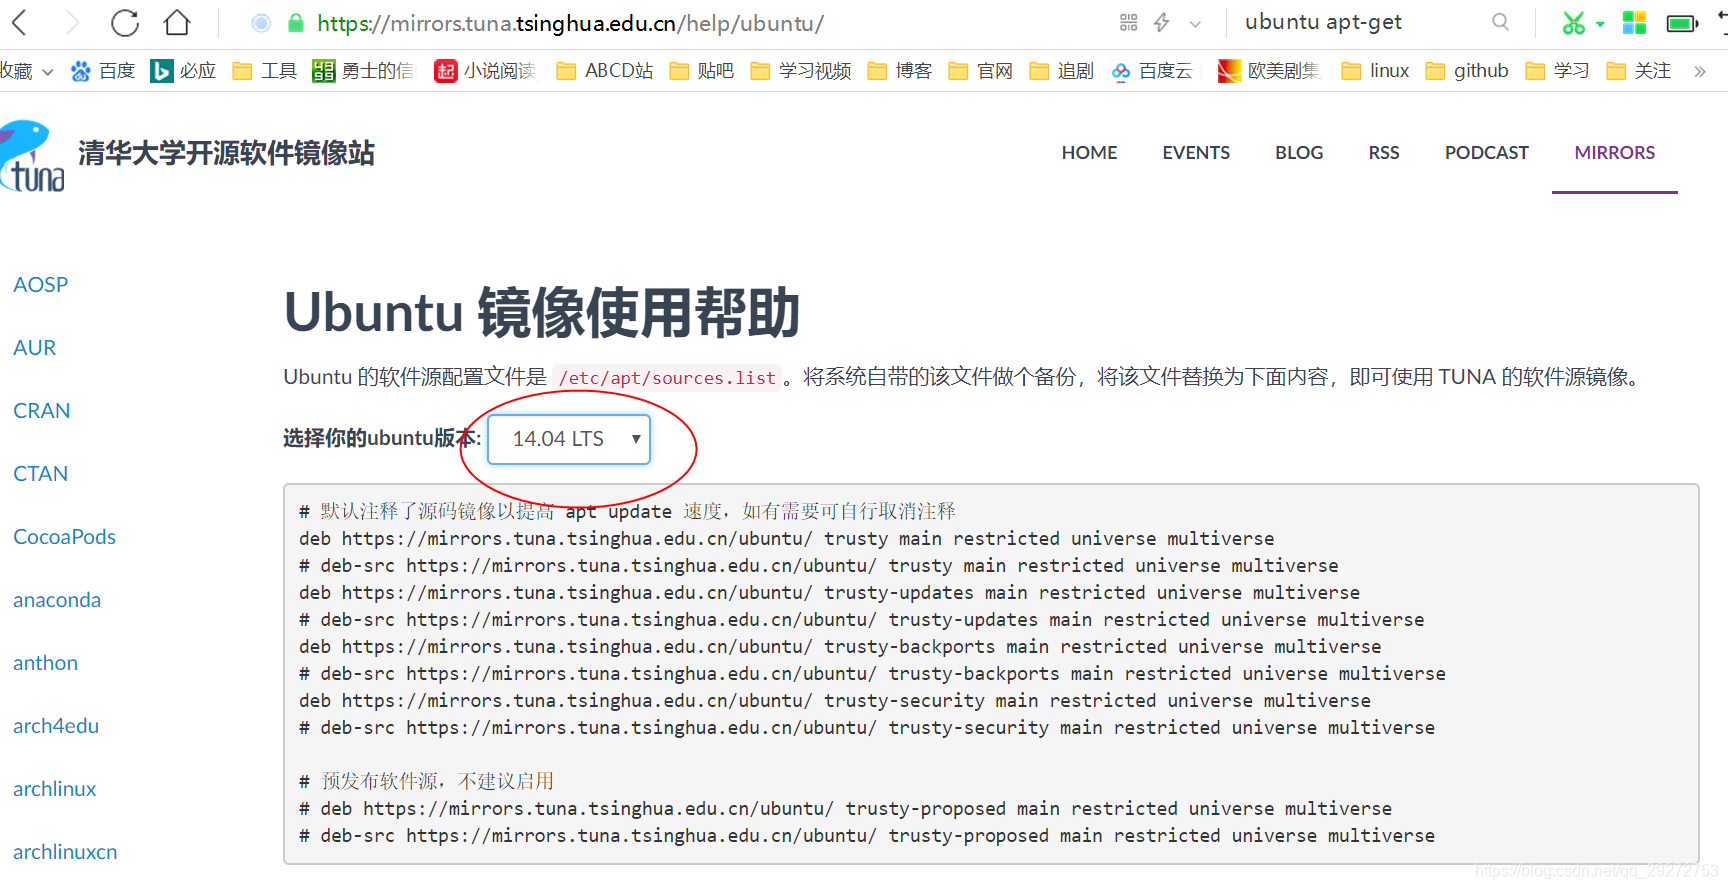Open ABCD站 bookmark folder
1728x889 pixels.
(x=605, y=71)
